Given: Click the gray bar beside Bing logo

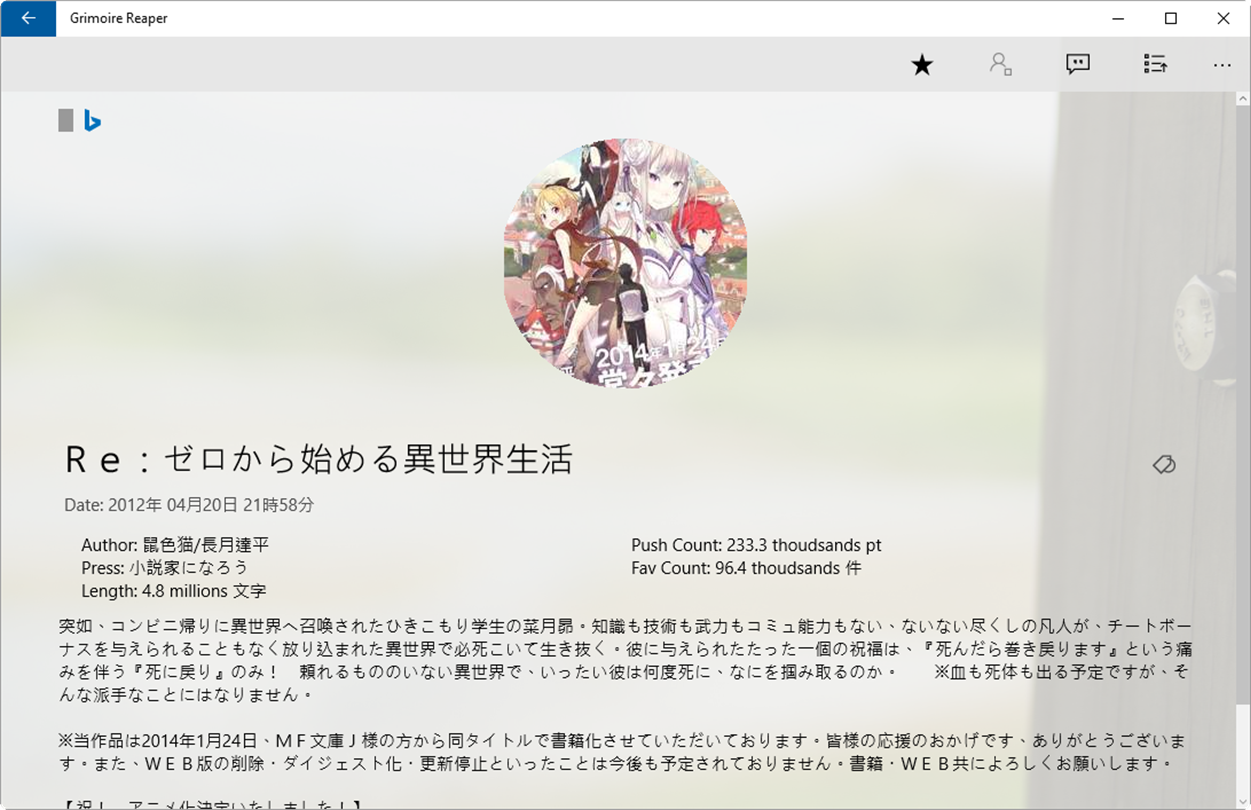Looking at the screenshot, I should click(x=66, y=121).
